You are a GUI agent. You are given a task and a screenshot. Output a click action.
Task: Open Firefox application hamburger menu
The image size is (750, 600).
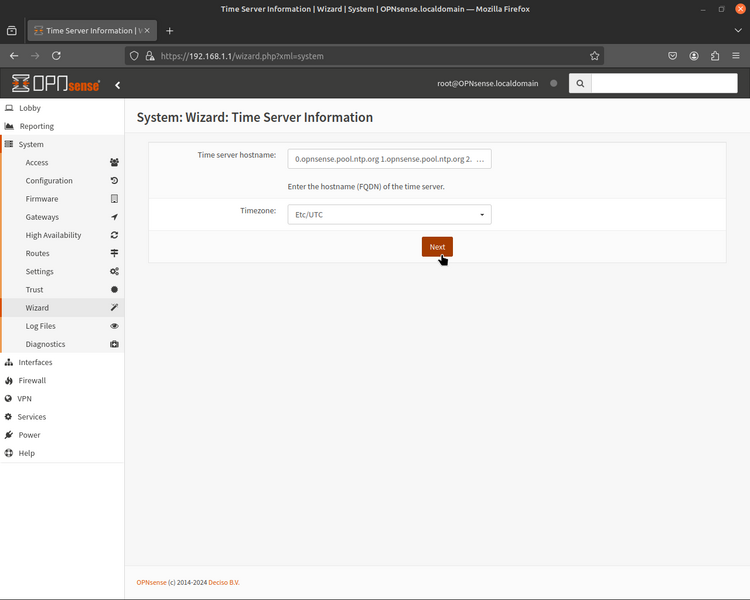point(736,56)
